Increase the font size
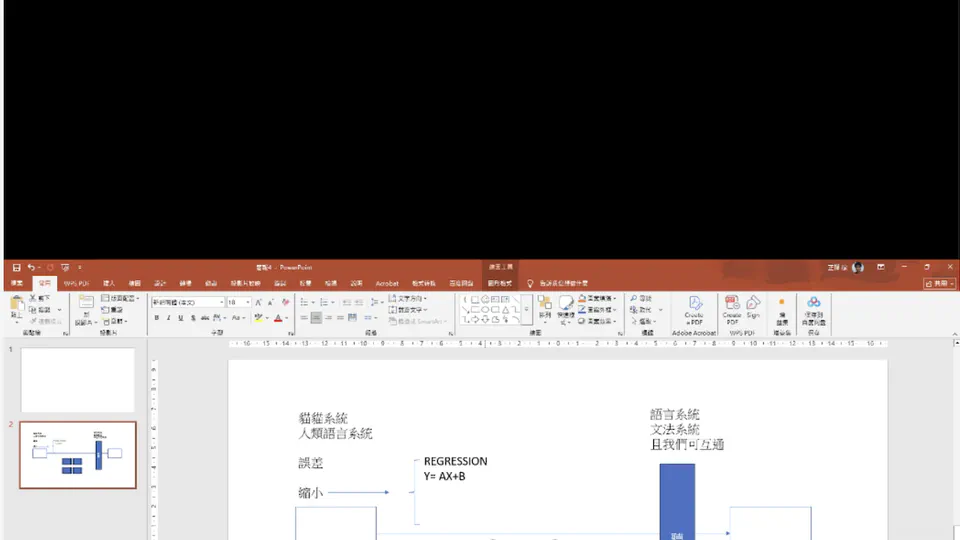This screenshot has height=540, width=960. (x=258, y=302)
